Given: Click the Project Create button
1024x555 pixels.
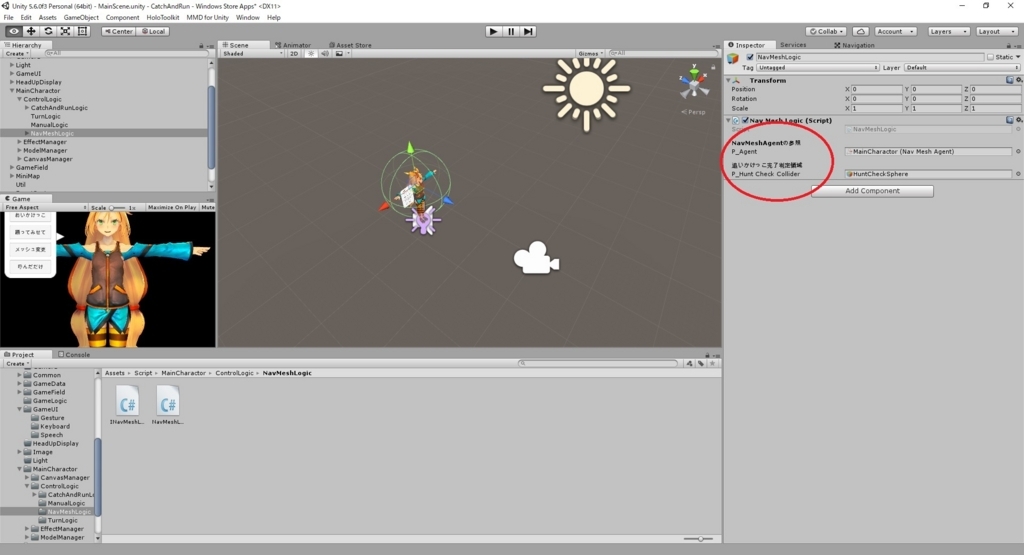Looking at the screenshot, I should click(x=16, y=364).
